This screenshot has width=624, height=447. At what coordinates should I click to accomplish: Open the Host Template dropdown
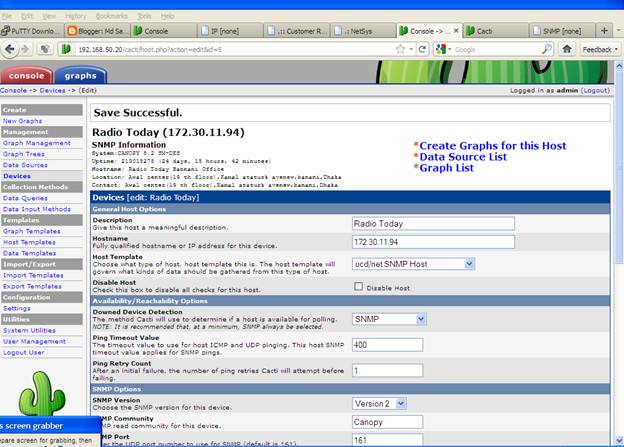pyautogui.click(x=413, y=264)
